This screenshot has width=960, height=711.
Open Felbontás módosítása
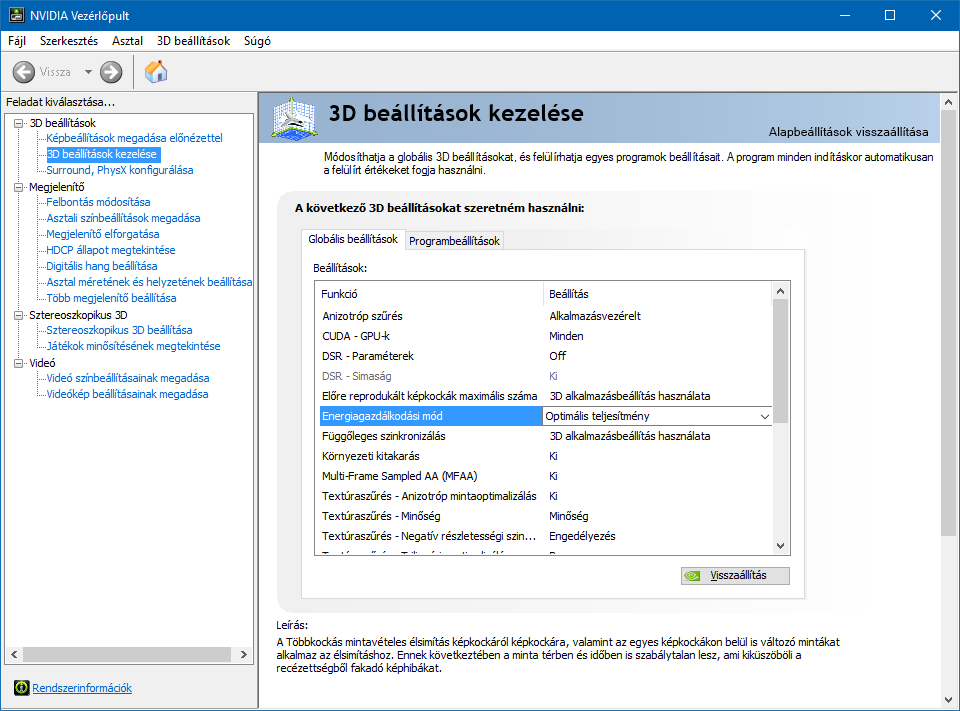click(x=98, y=202)
